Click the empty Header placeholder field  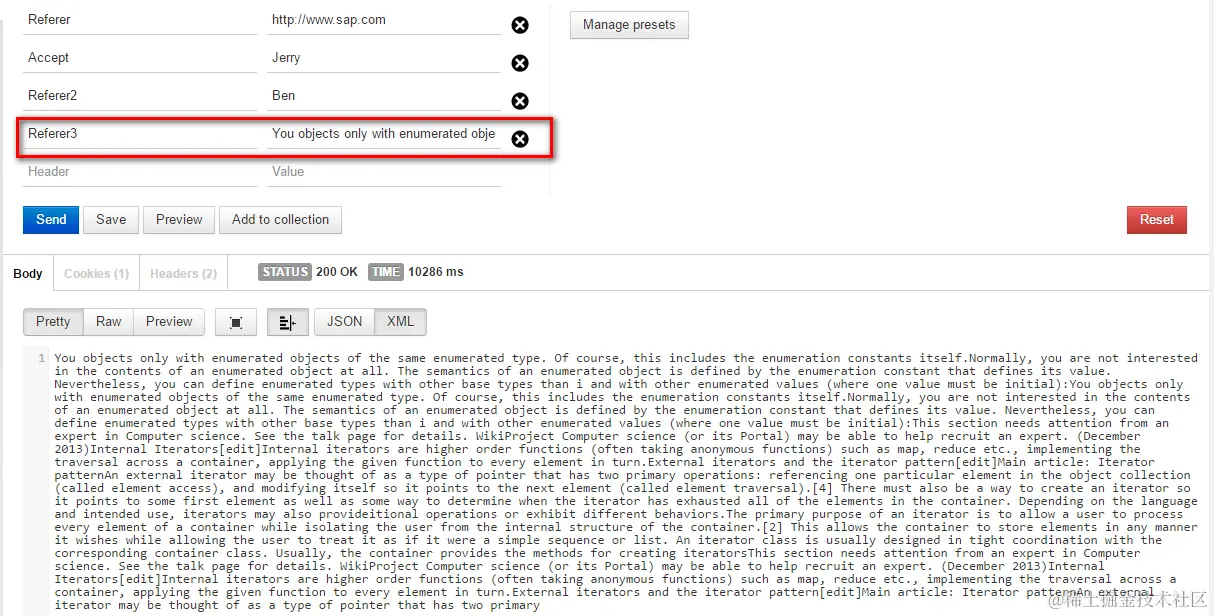(140, 172)
